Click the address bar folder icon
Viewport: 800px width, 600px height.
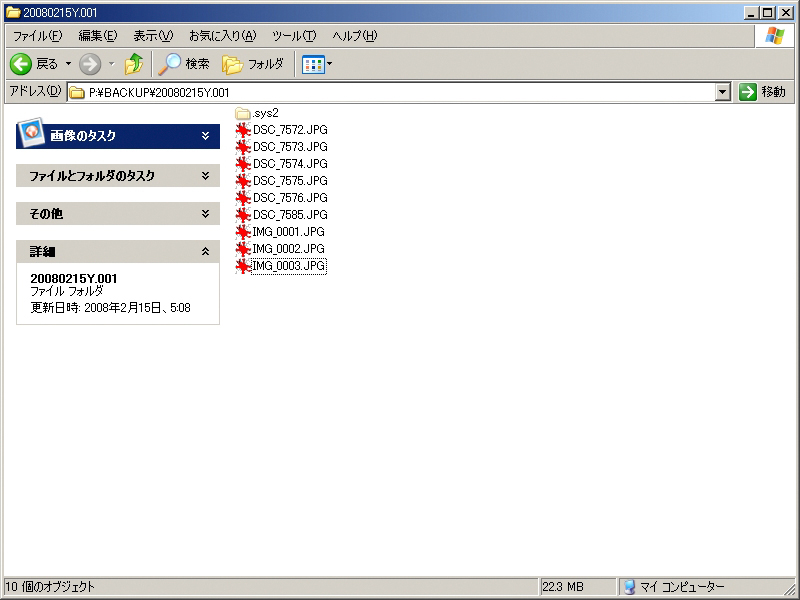pos(77,93)
